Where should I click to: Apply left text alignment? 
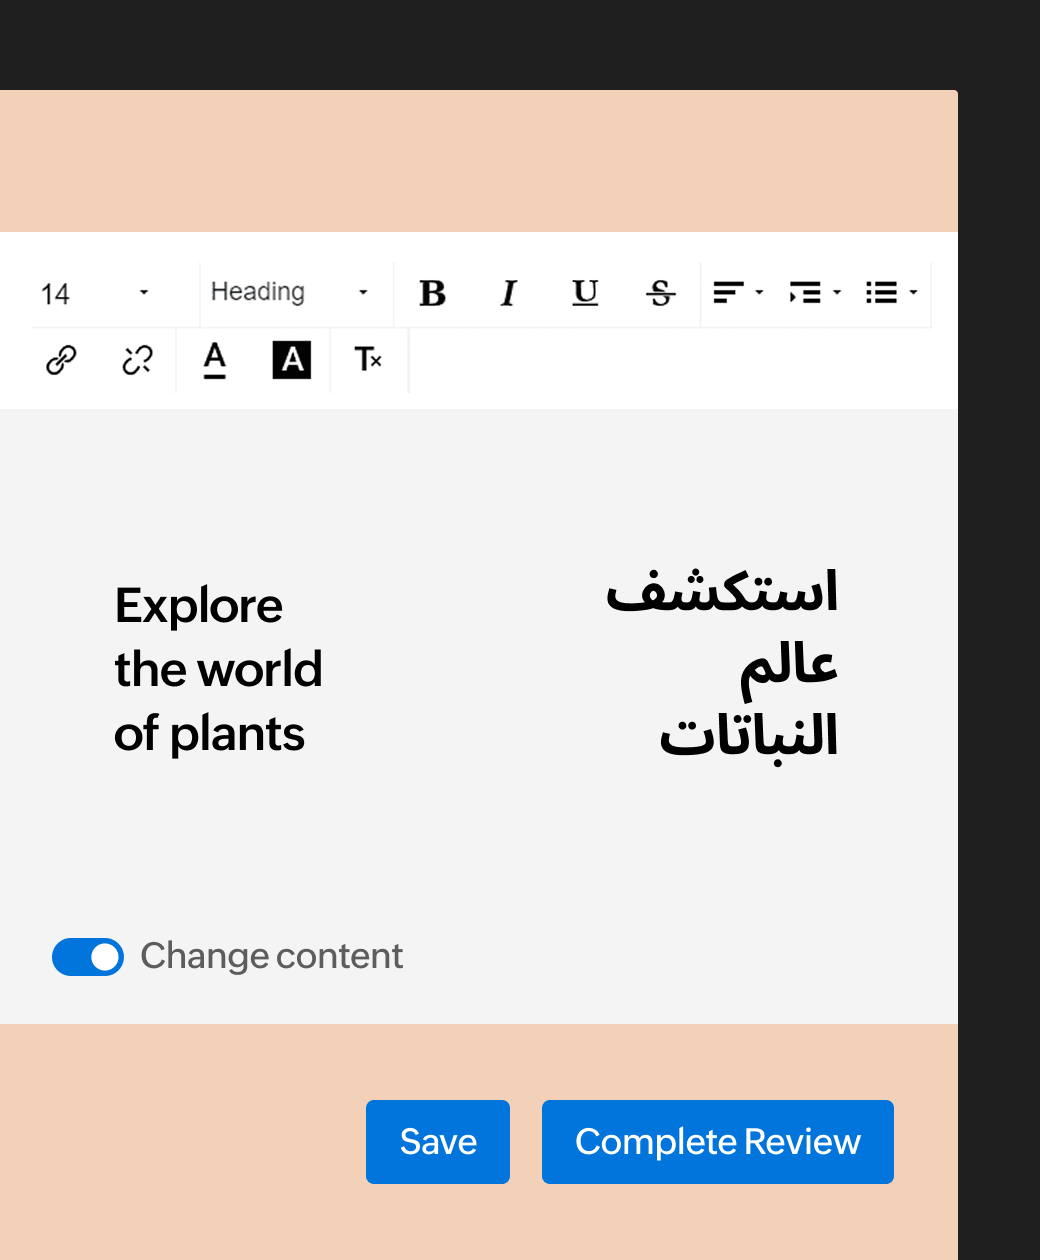tap(730, 293)
